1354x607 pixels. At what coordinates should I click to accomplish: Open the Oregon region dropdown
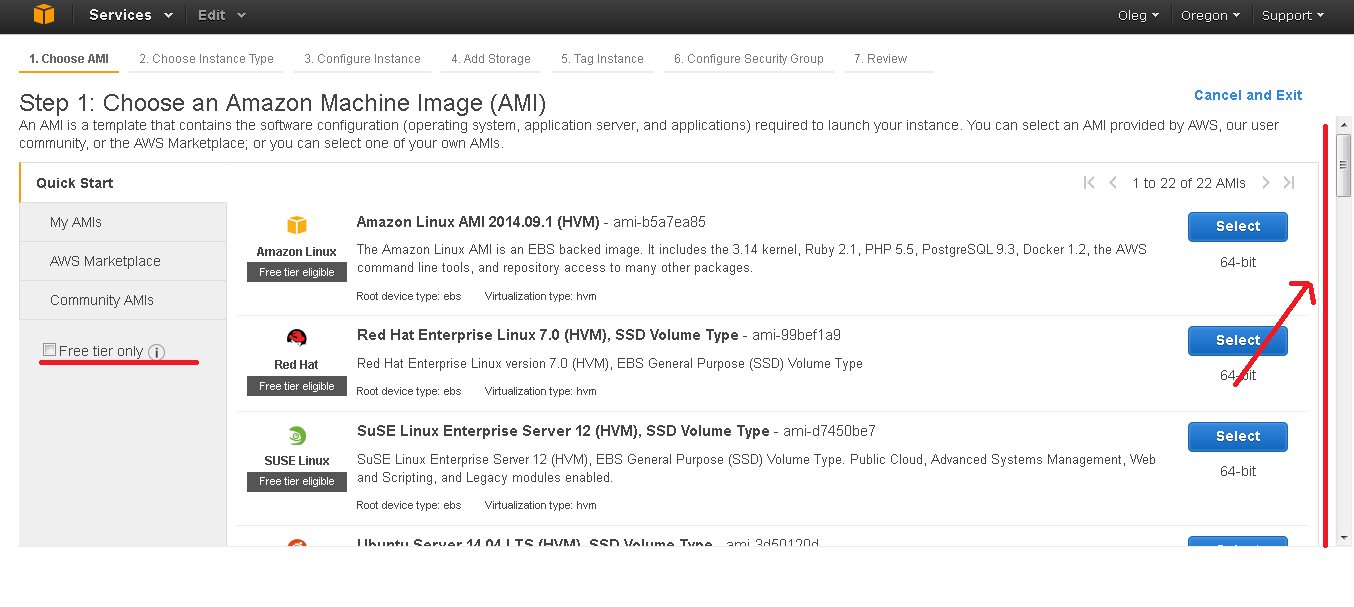1210,15
